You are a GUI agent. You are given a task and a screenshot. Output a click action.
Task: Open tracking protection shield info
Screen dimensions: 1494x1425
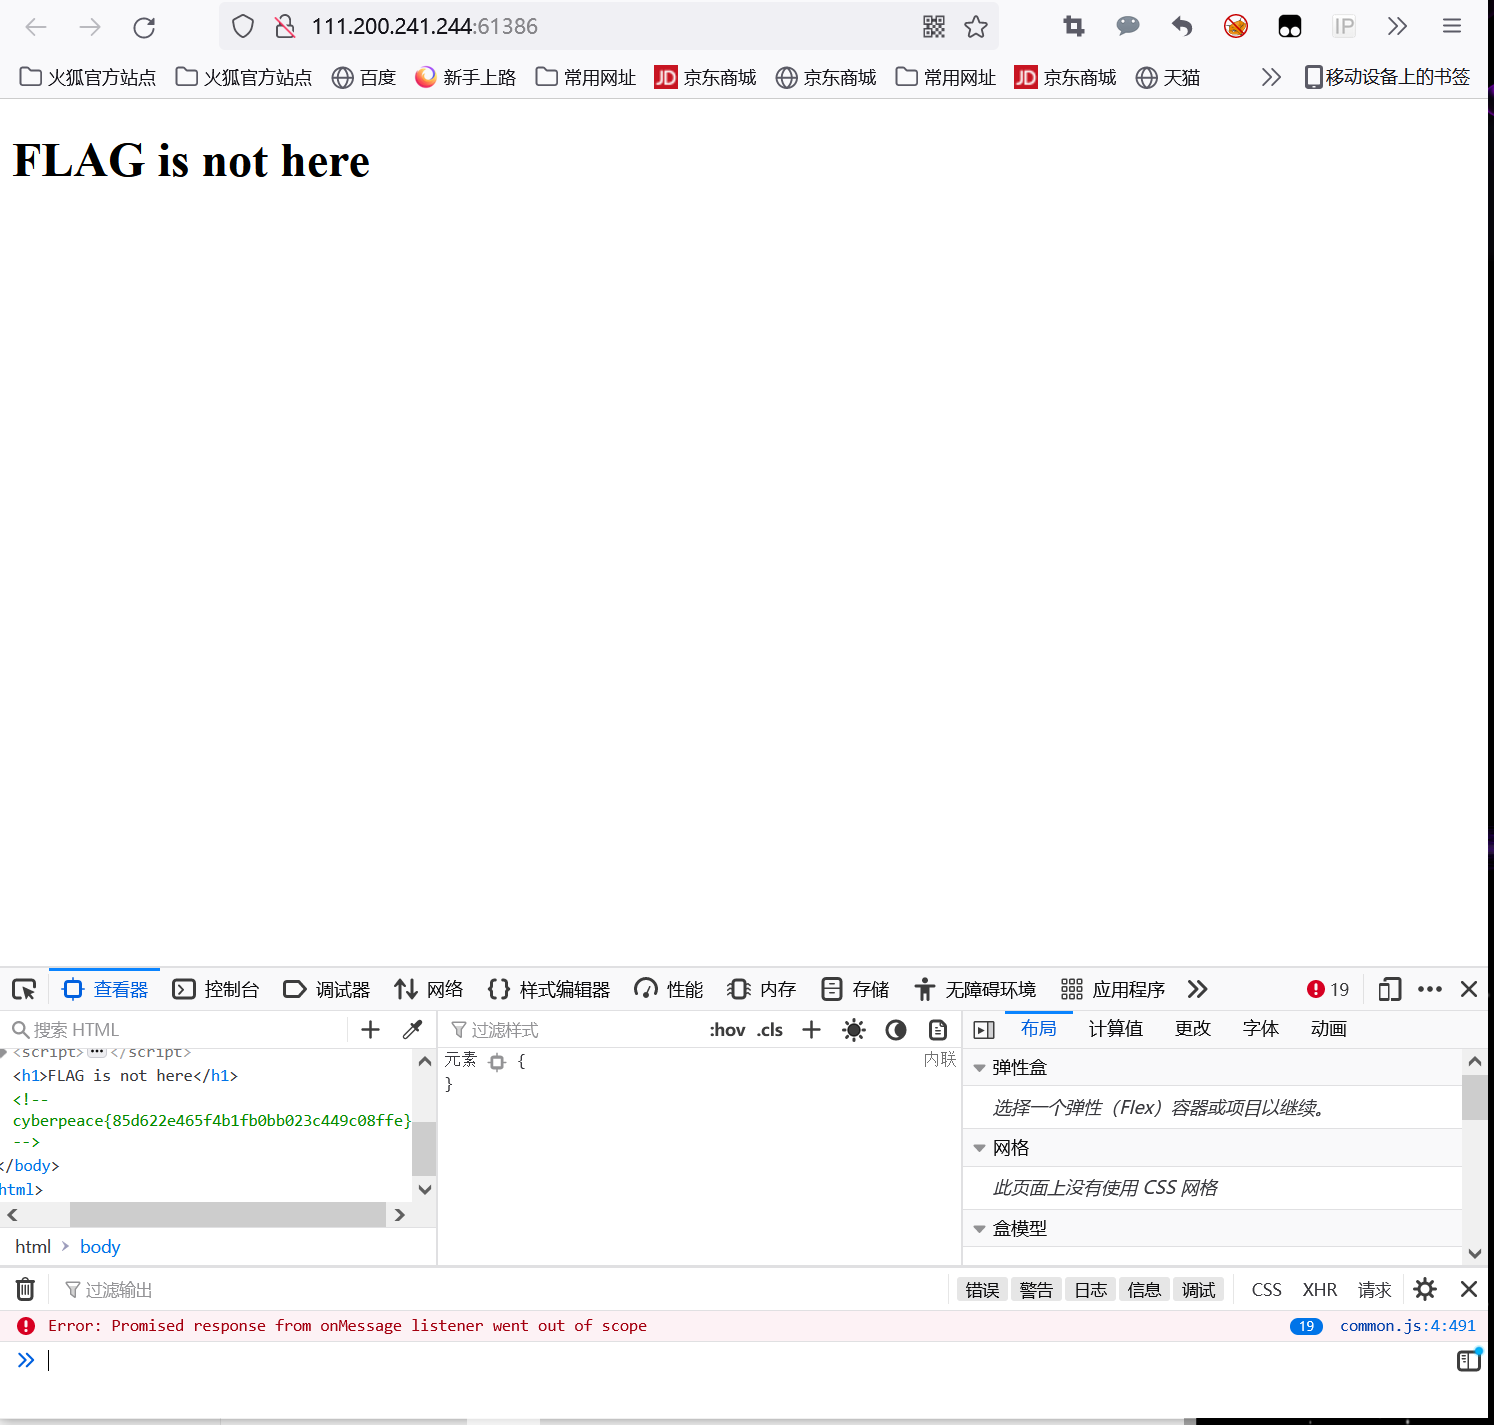[243, 27]
